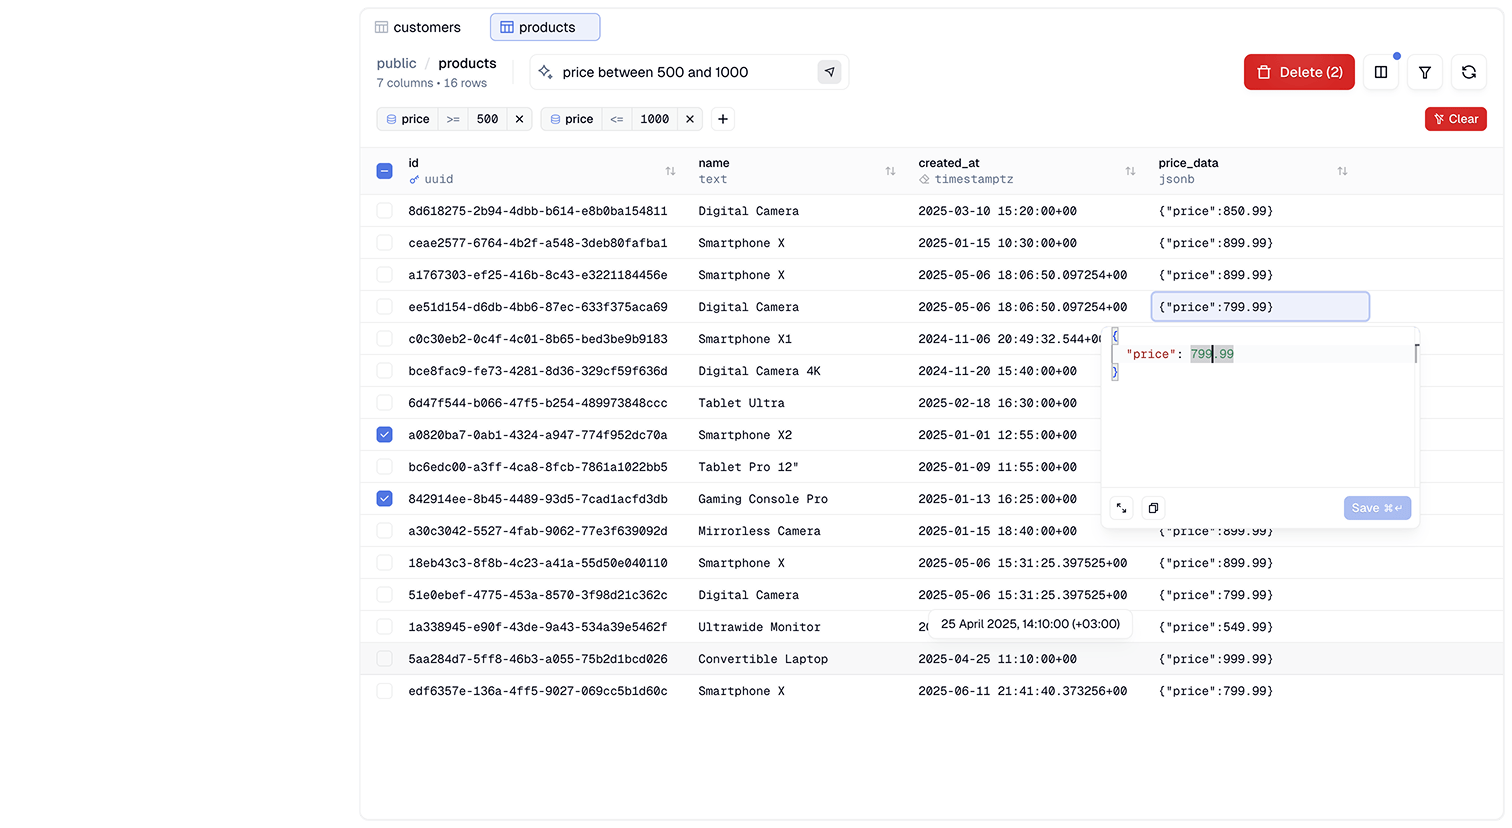
Task: Select the Tablet Ultra row checkbox
Action: [x=384, y=403]
